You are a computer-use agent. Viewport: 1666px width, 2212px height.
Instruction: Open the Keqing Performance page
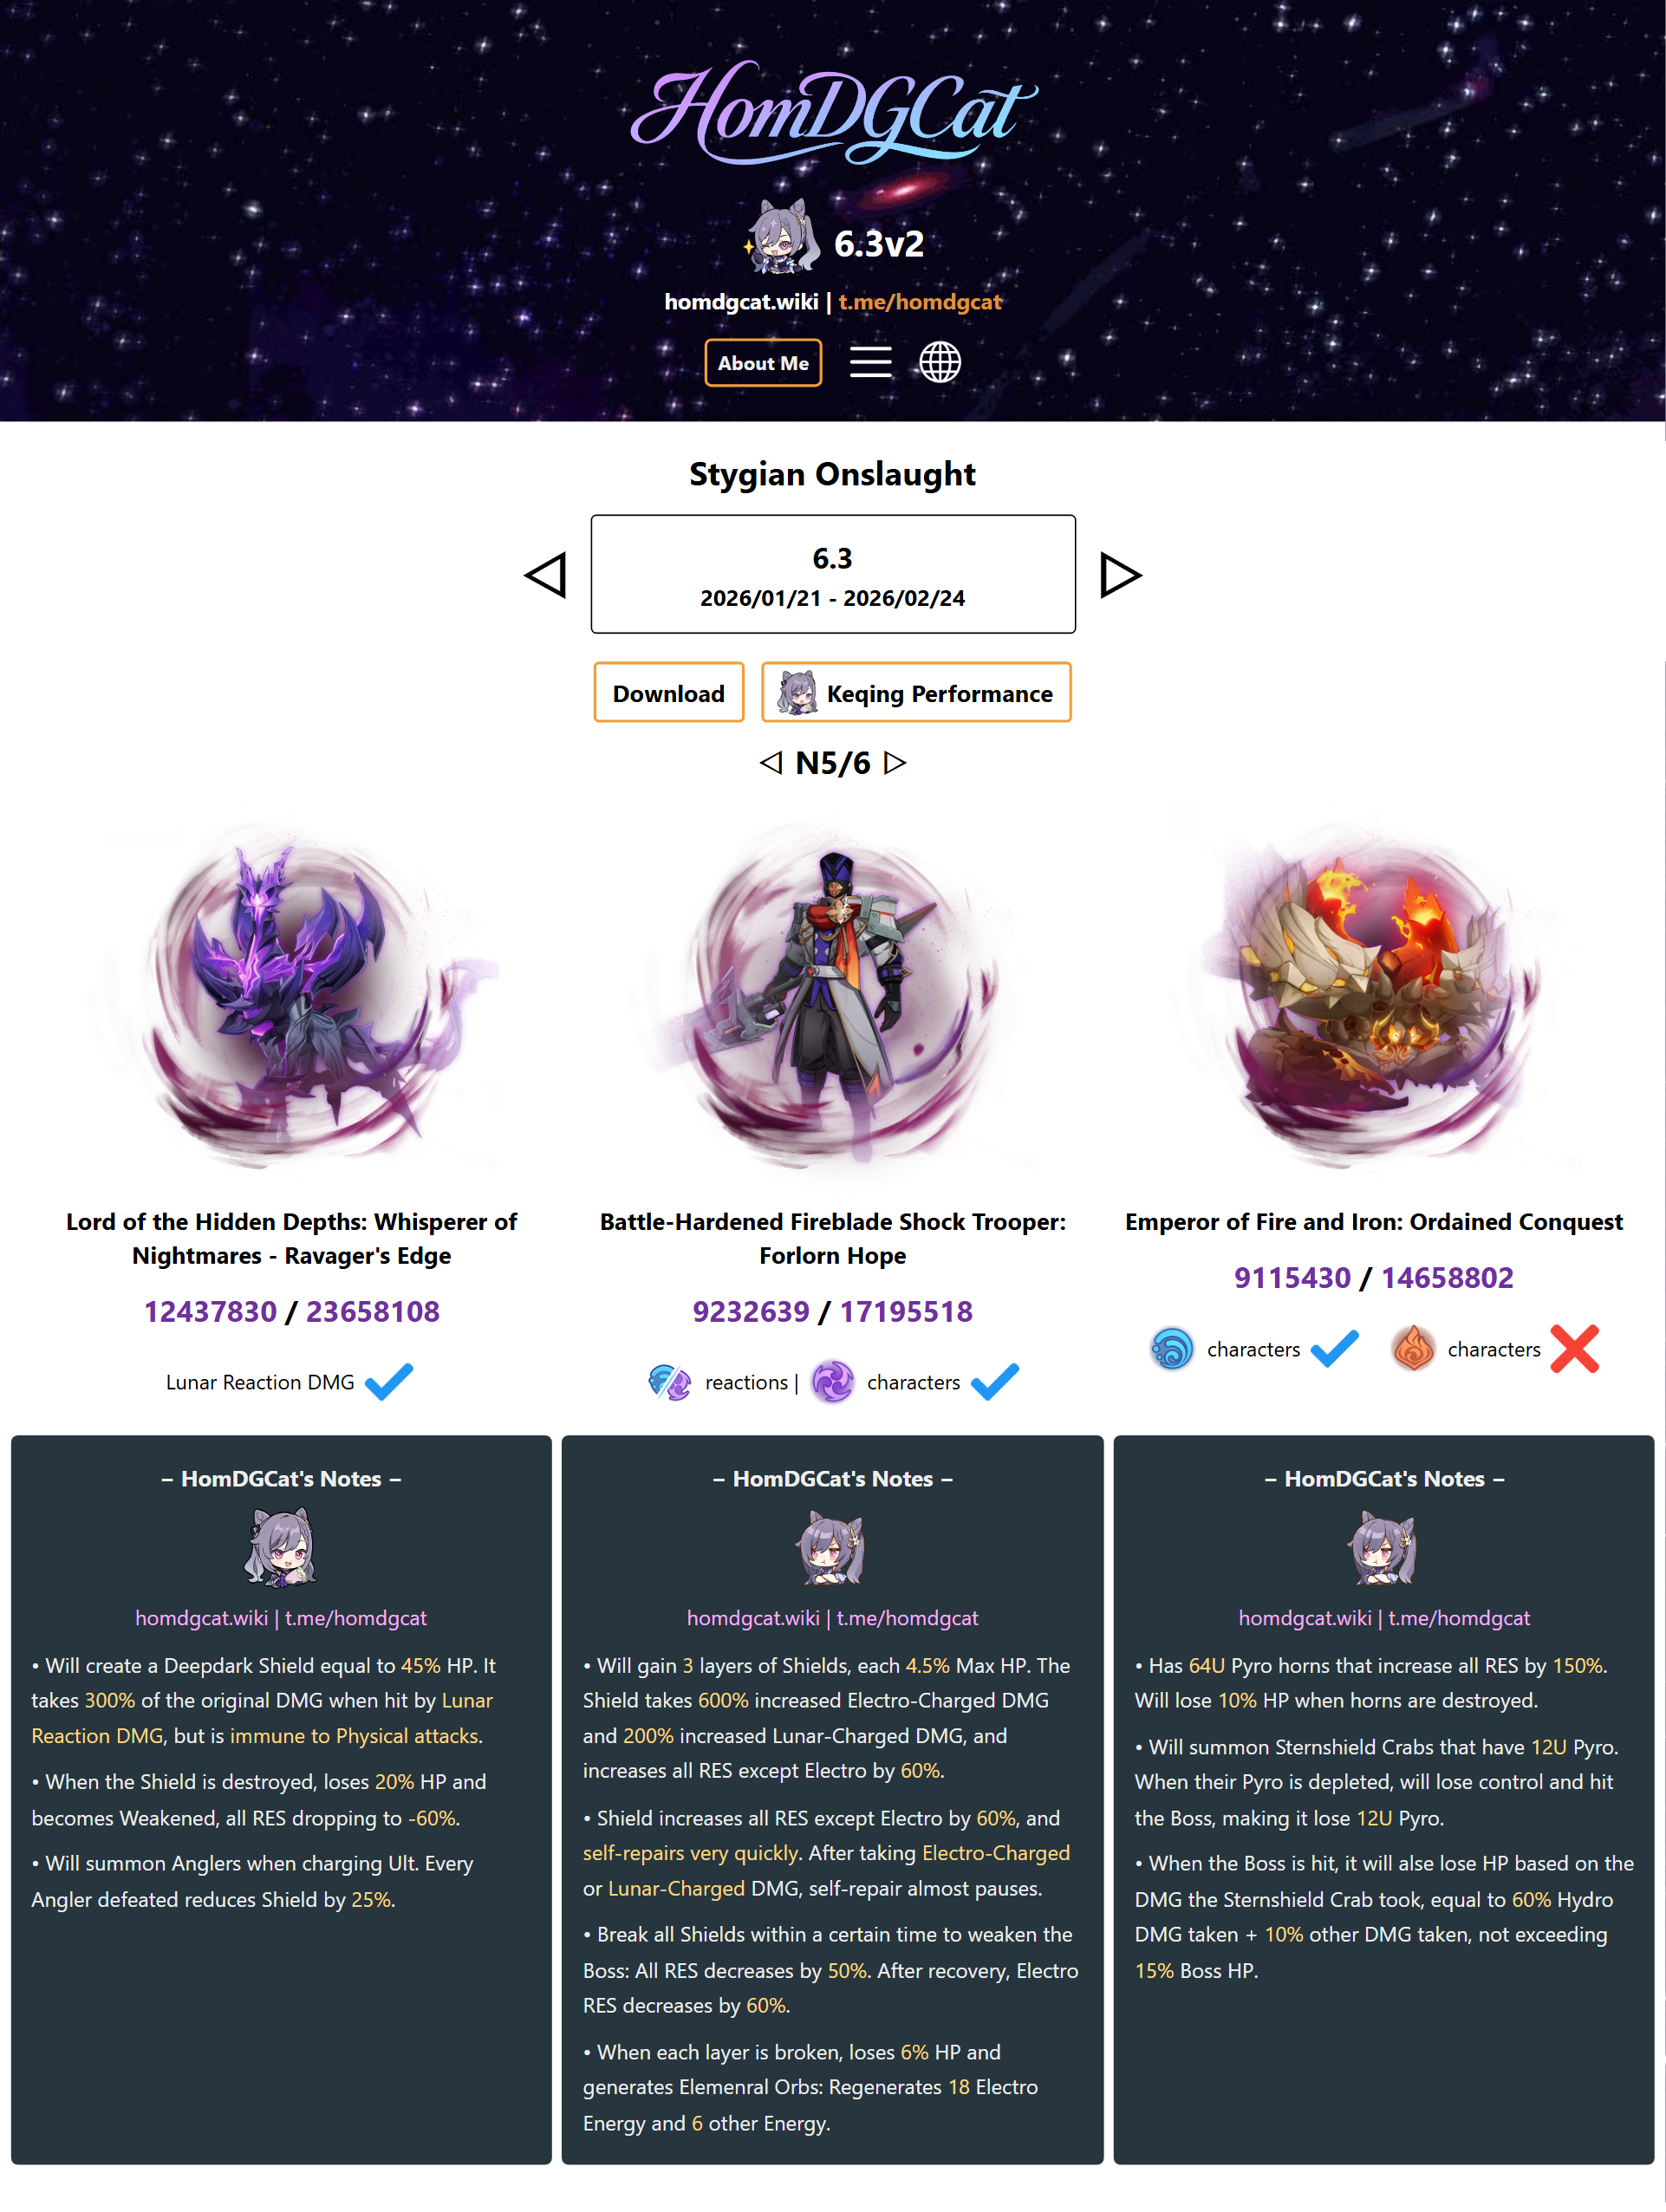[x=916, y=692]
